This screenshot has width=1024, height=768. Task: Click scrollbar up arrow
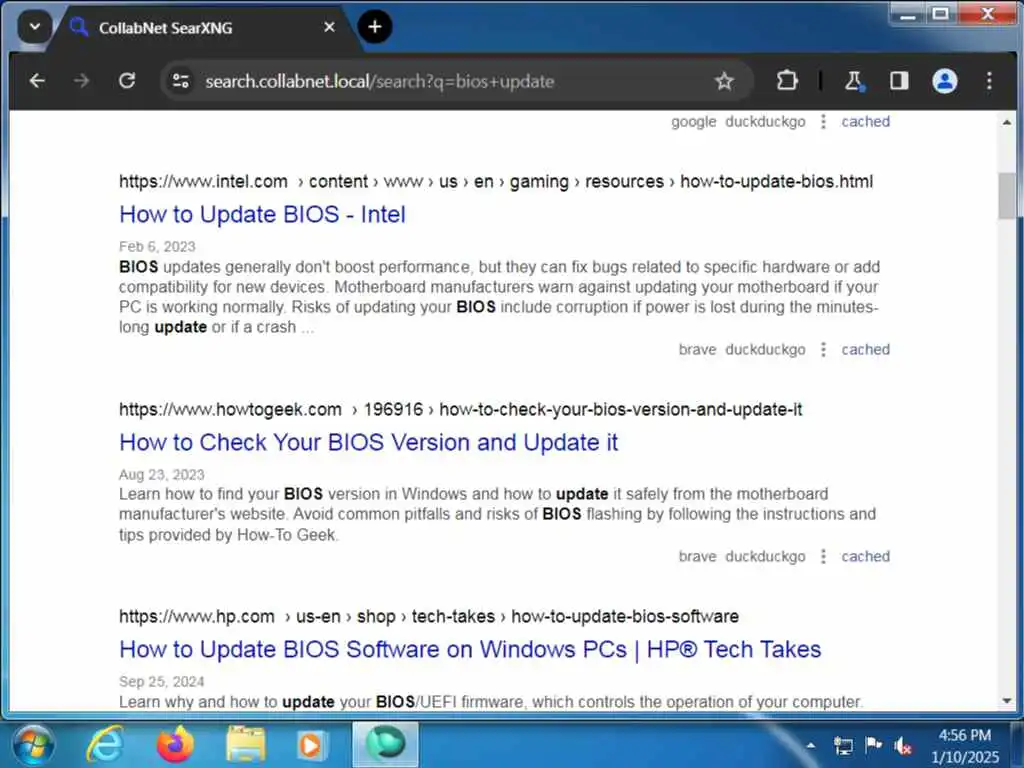(x=1006, y=122)
